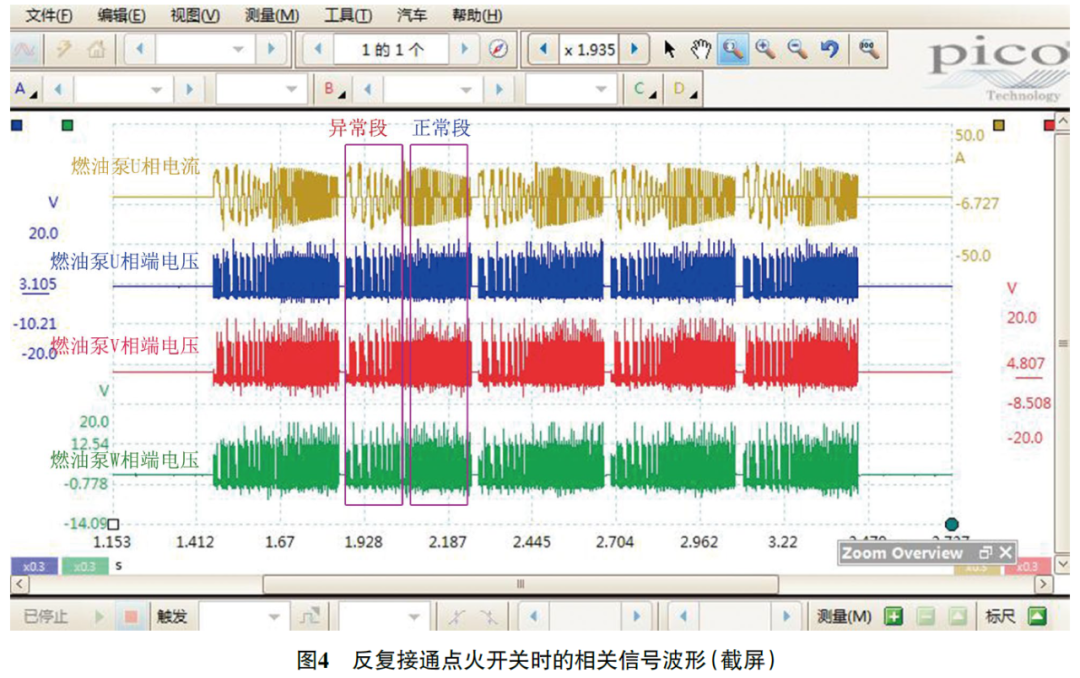Decrease channel B range with left arrow
The width and height of the screenshot is (1080, 678).
[x=368, y=89]
